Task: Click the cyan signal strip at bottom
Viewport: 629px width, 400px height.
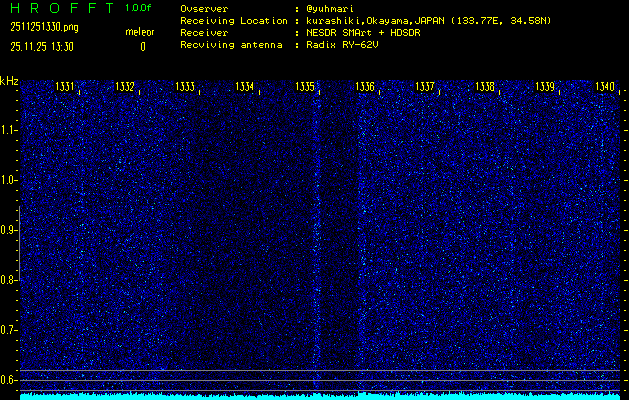Action: 320,396
